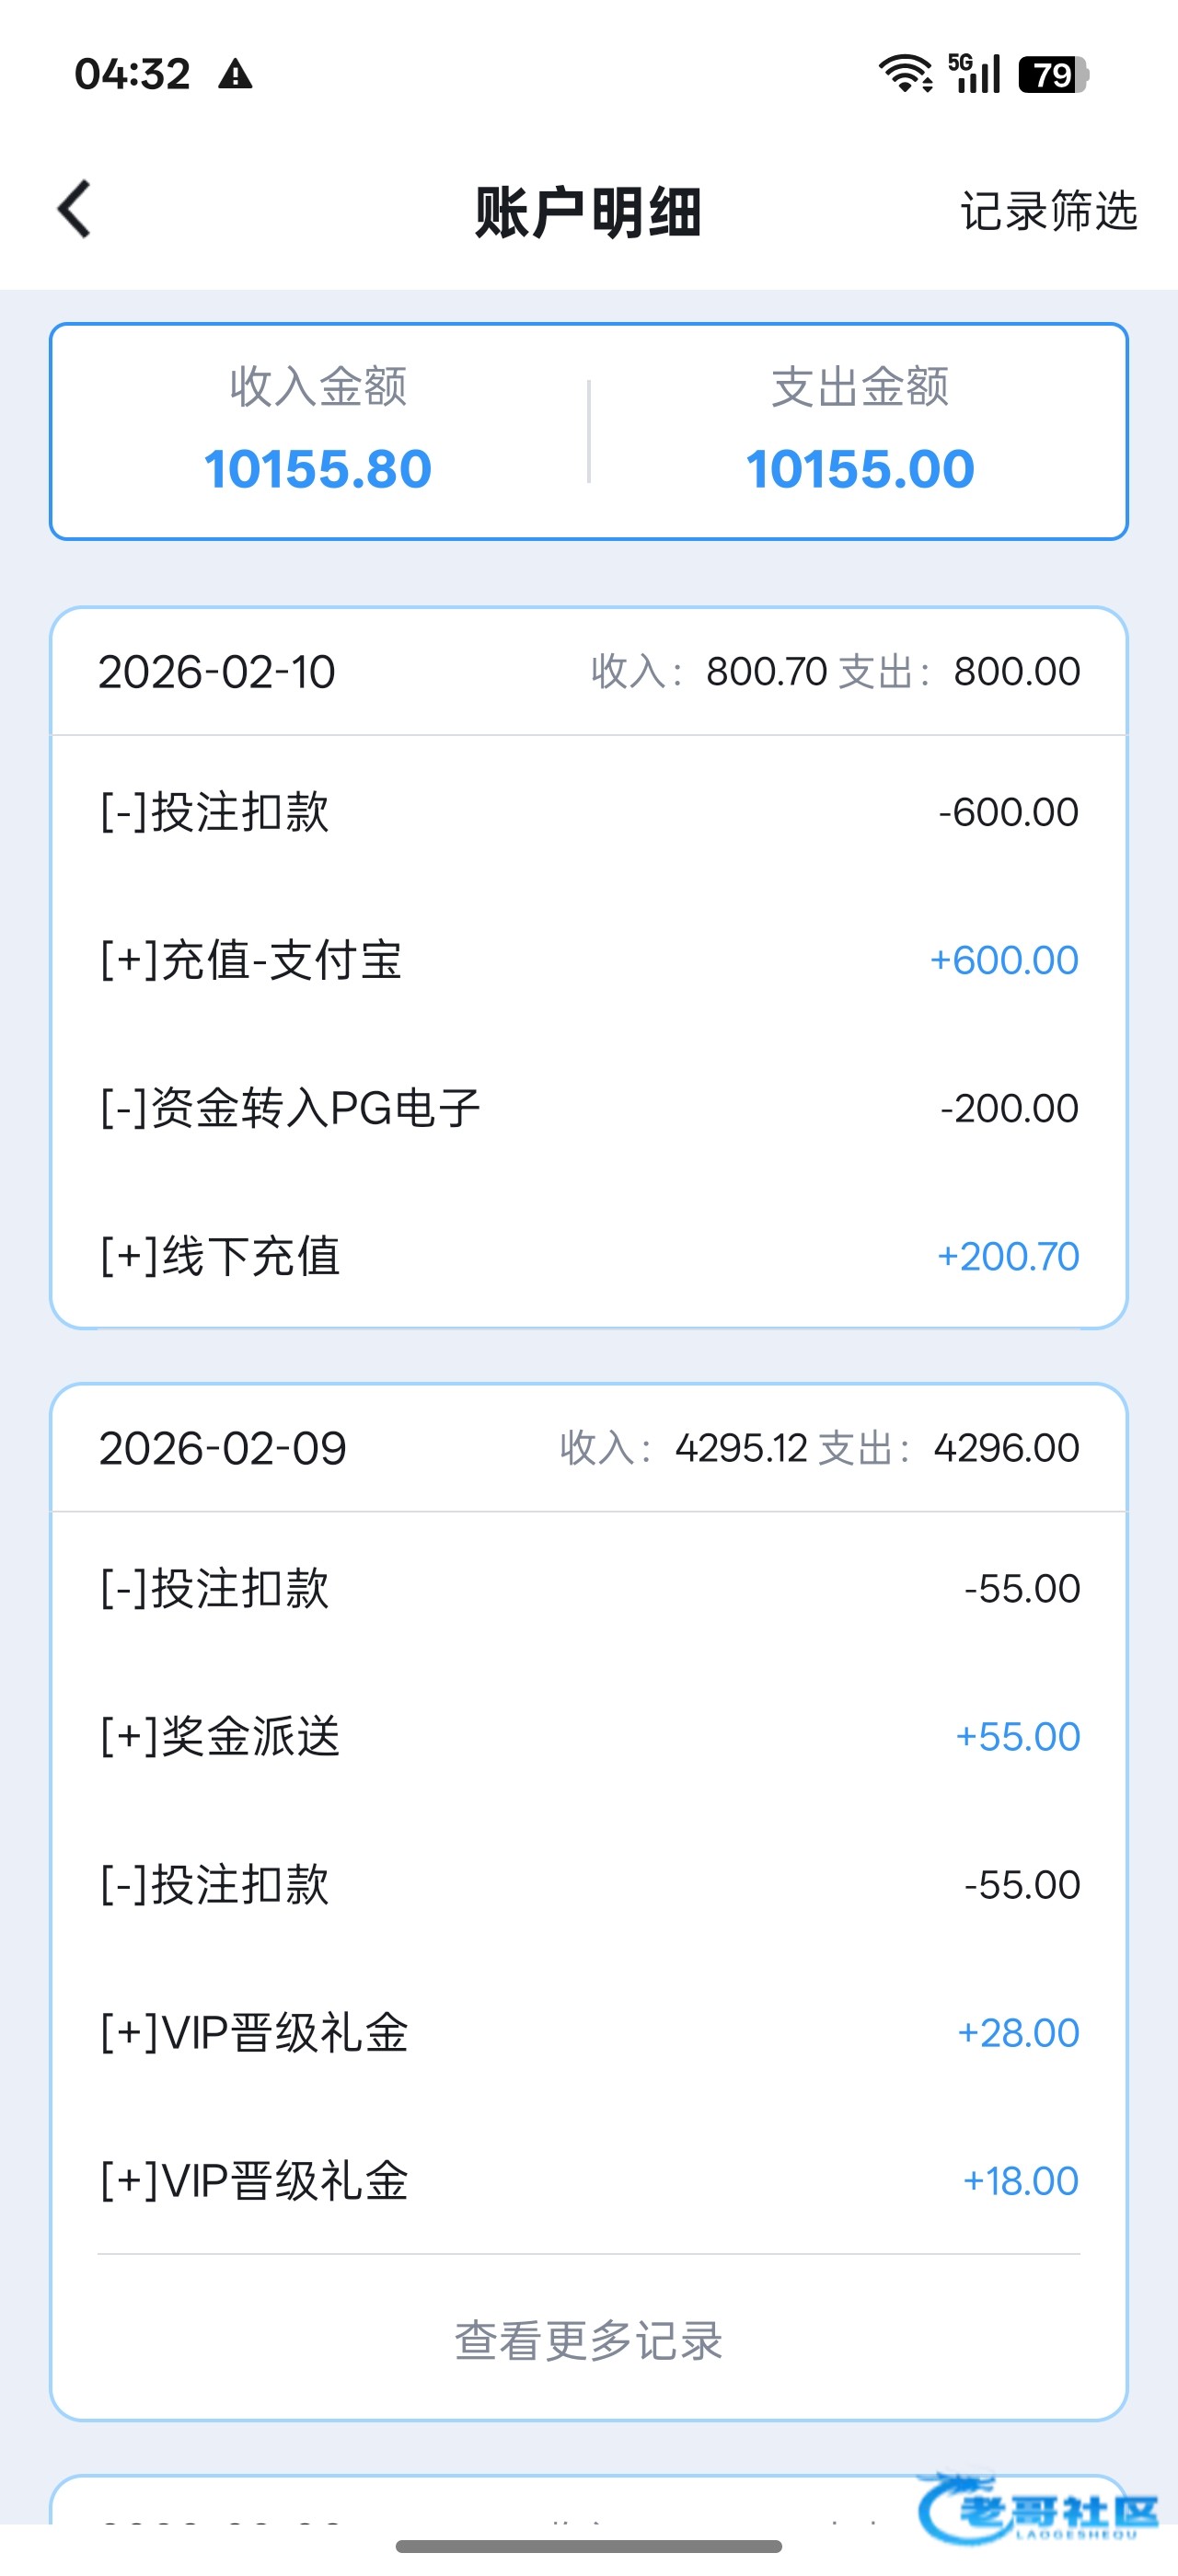The width and height of the screenshot is (1178, 2576).
Task: Tap the battery level indicator
Action: (1053, 75)
